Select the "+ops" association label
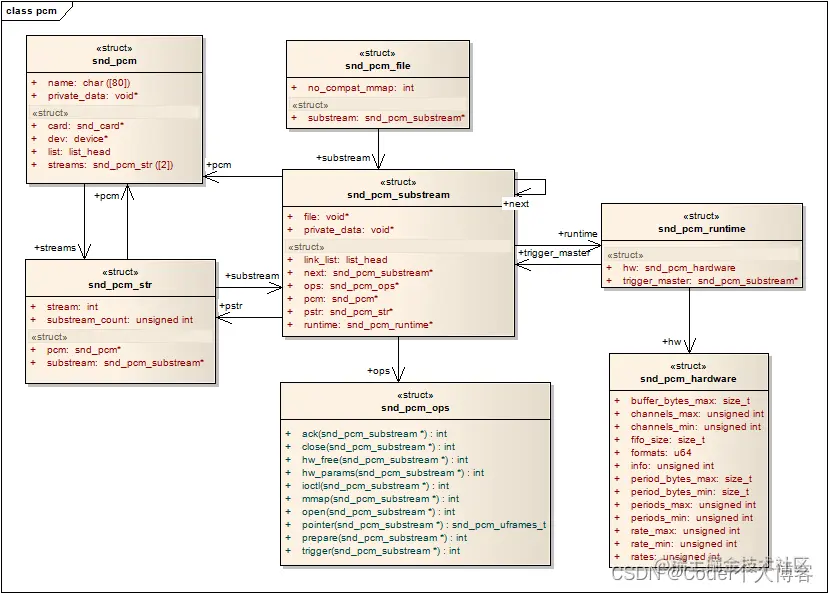This screenshot has width=828, height=593. pos(379,371)
